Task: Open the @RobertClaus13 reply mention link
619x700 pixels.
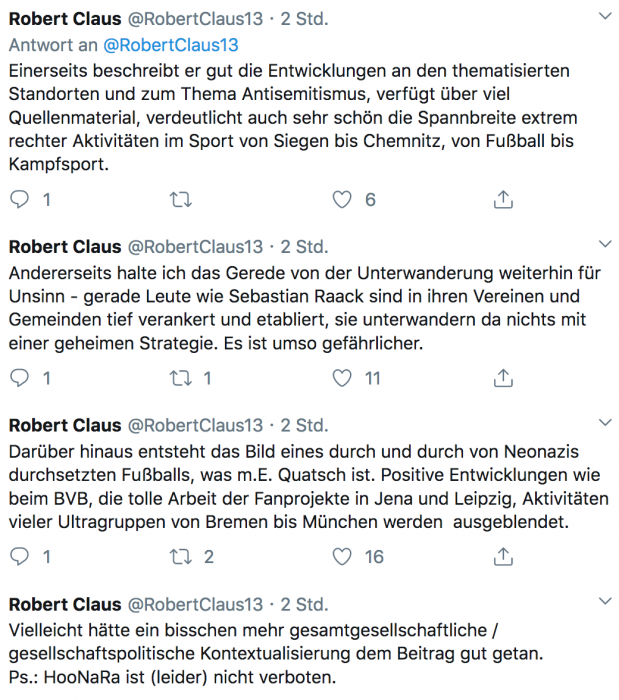Action: click(x=171, y=45)
